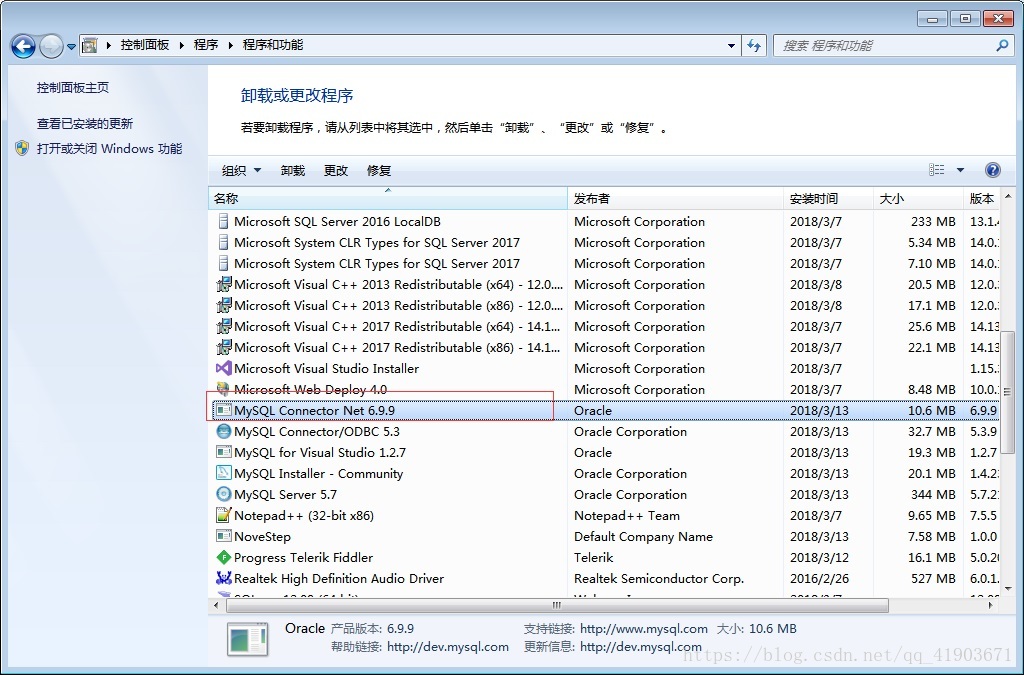Click the 344 MB size cell

tap(933, 494)
